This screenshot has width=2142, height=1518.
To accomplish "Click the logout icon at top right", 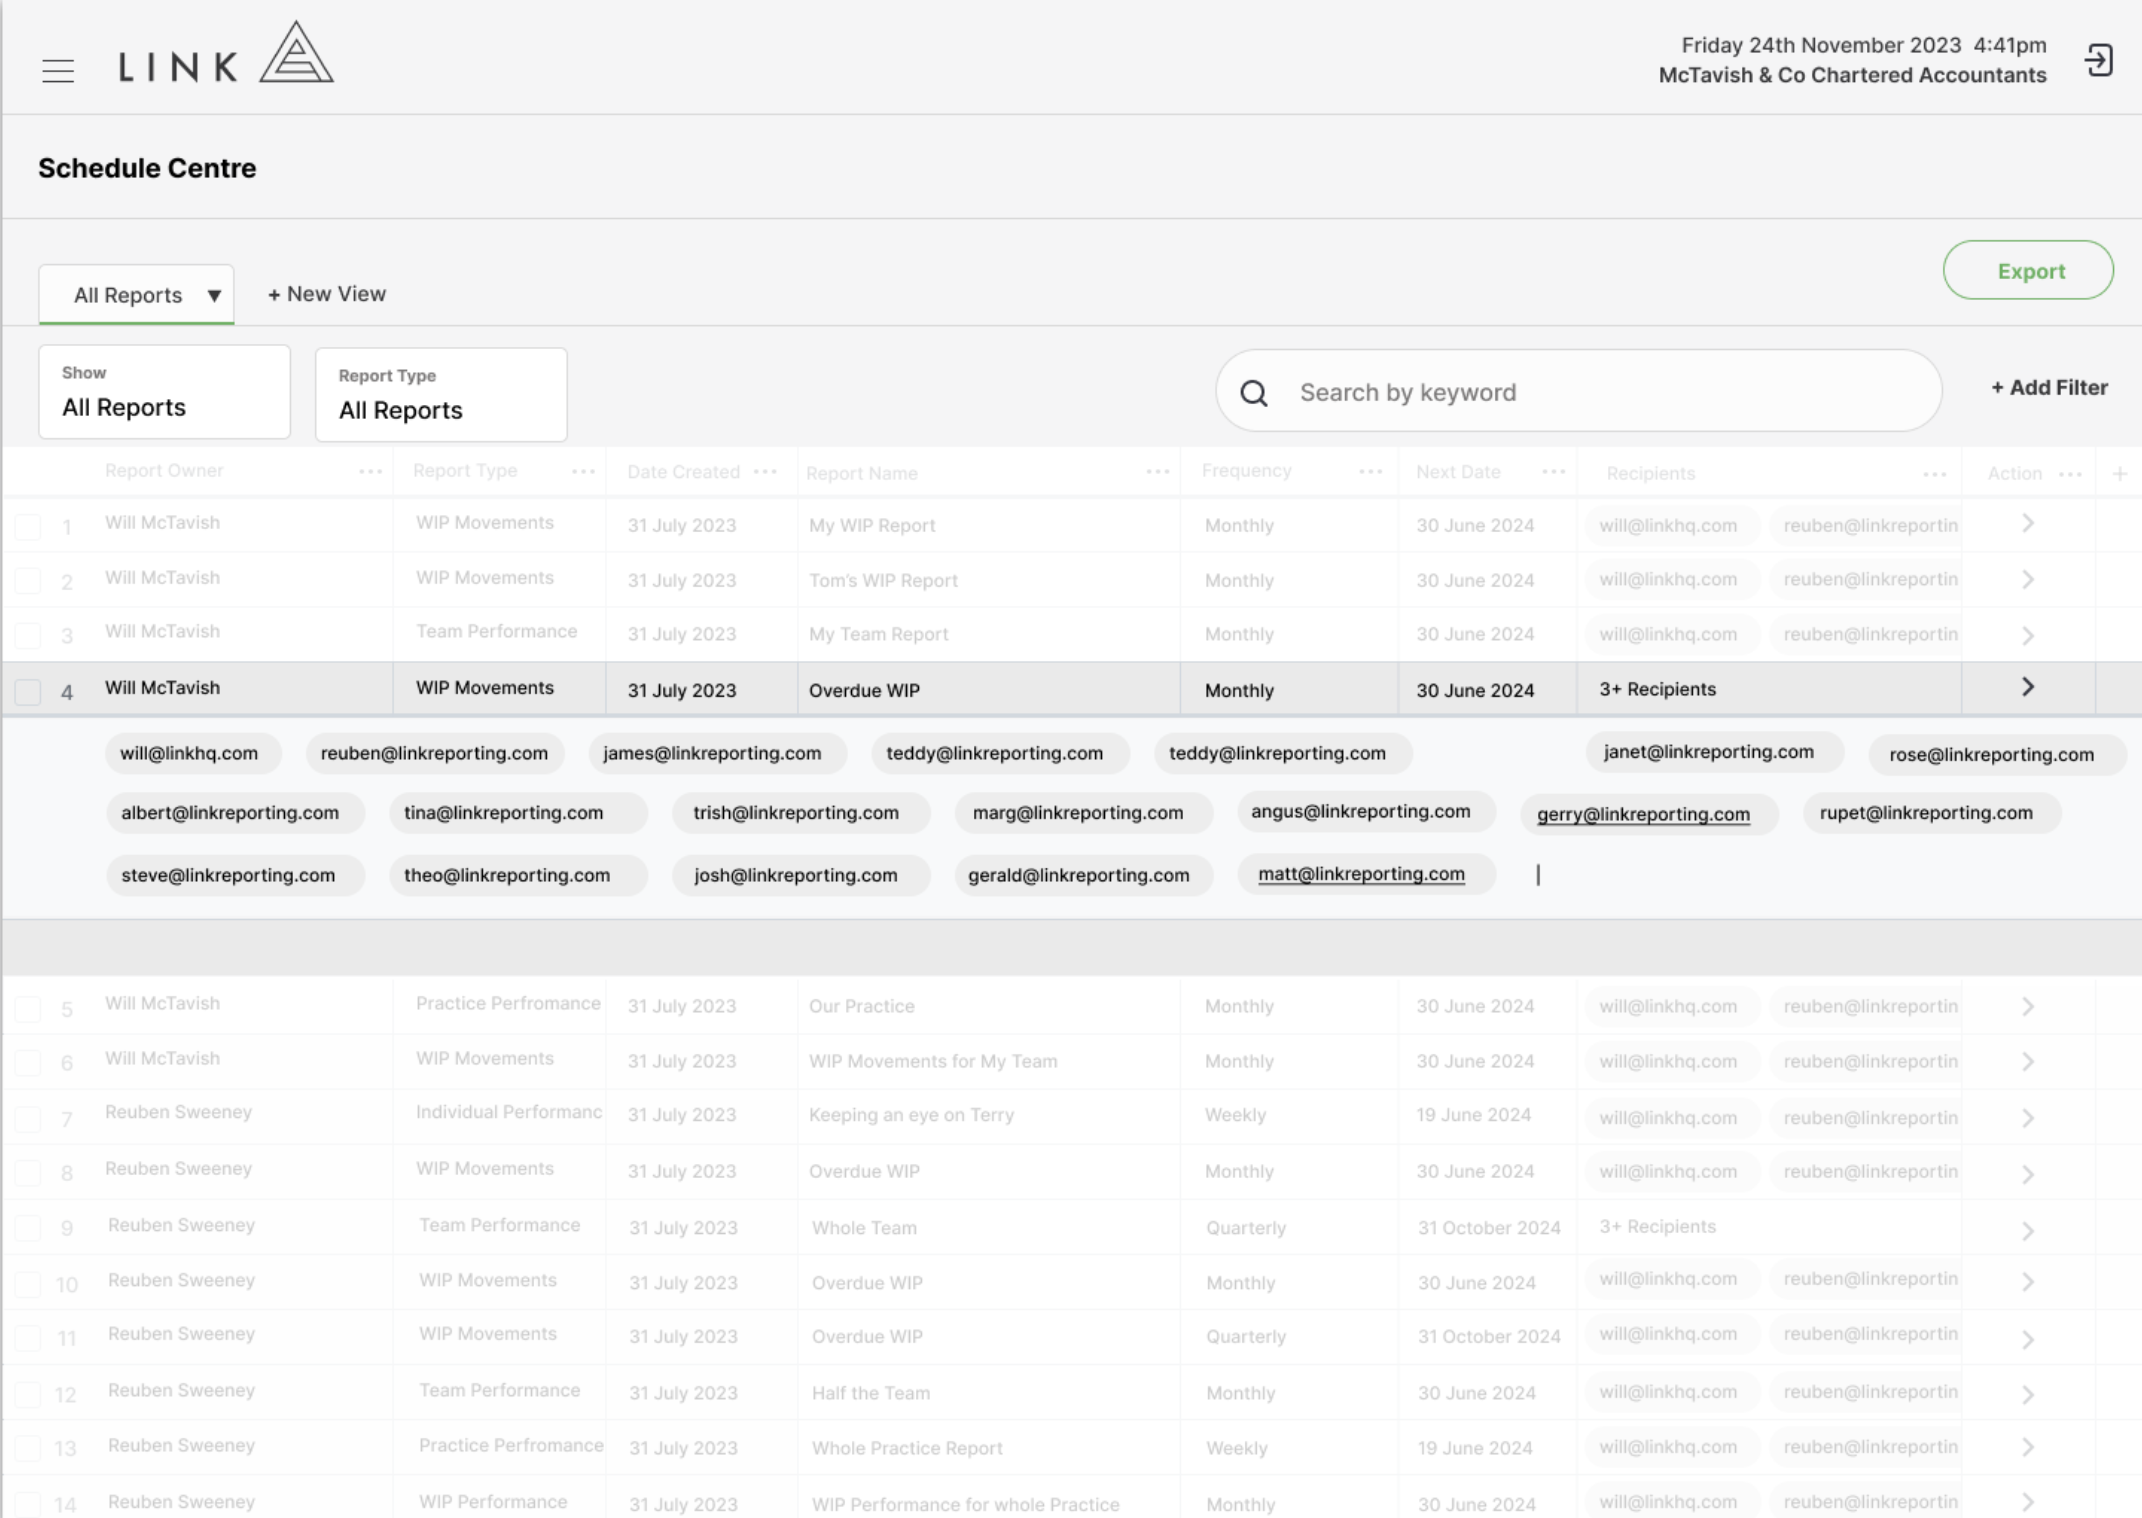I will click(2098, 60).
